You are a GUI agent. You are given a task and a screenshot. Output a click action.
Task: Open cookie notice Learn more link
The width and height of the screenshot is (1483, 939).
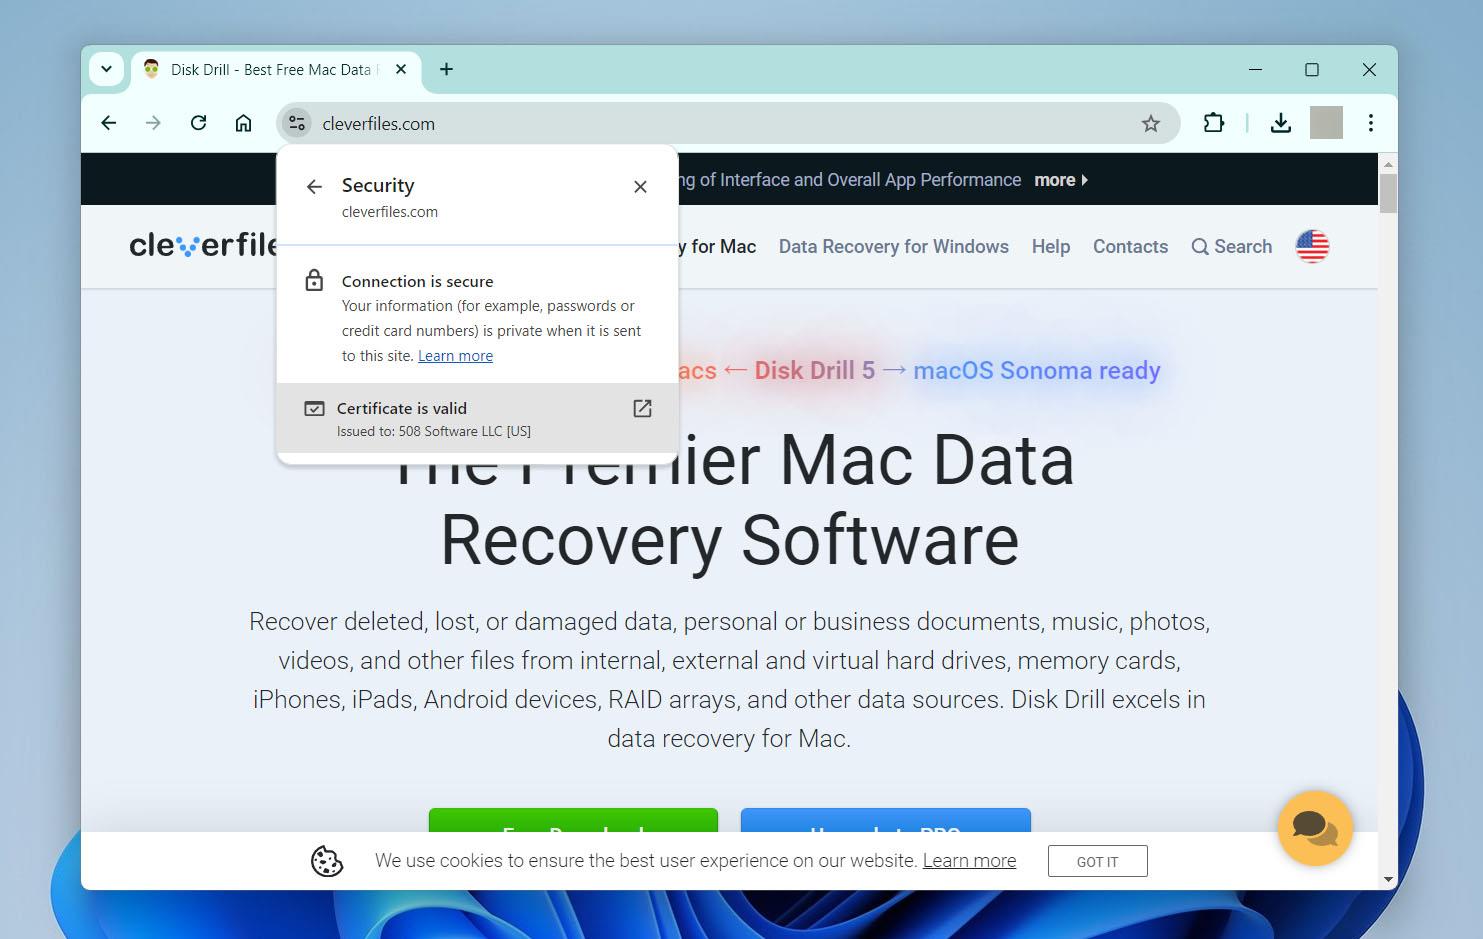click(x=969, y=861)
